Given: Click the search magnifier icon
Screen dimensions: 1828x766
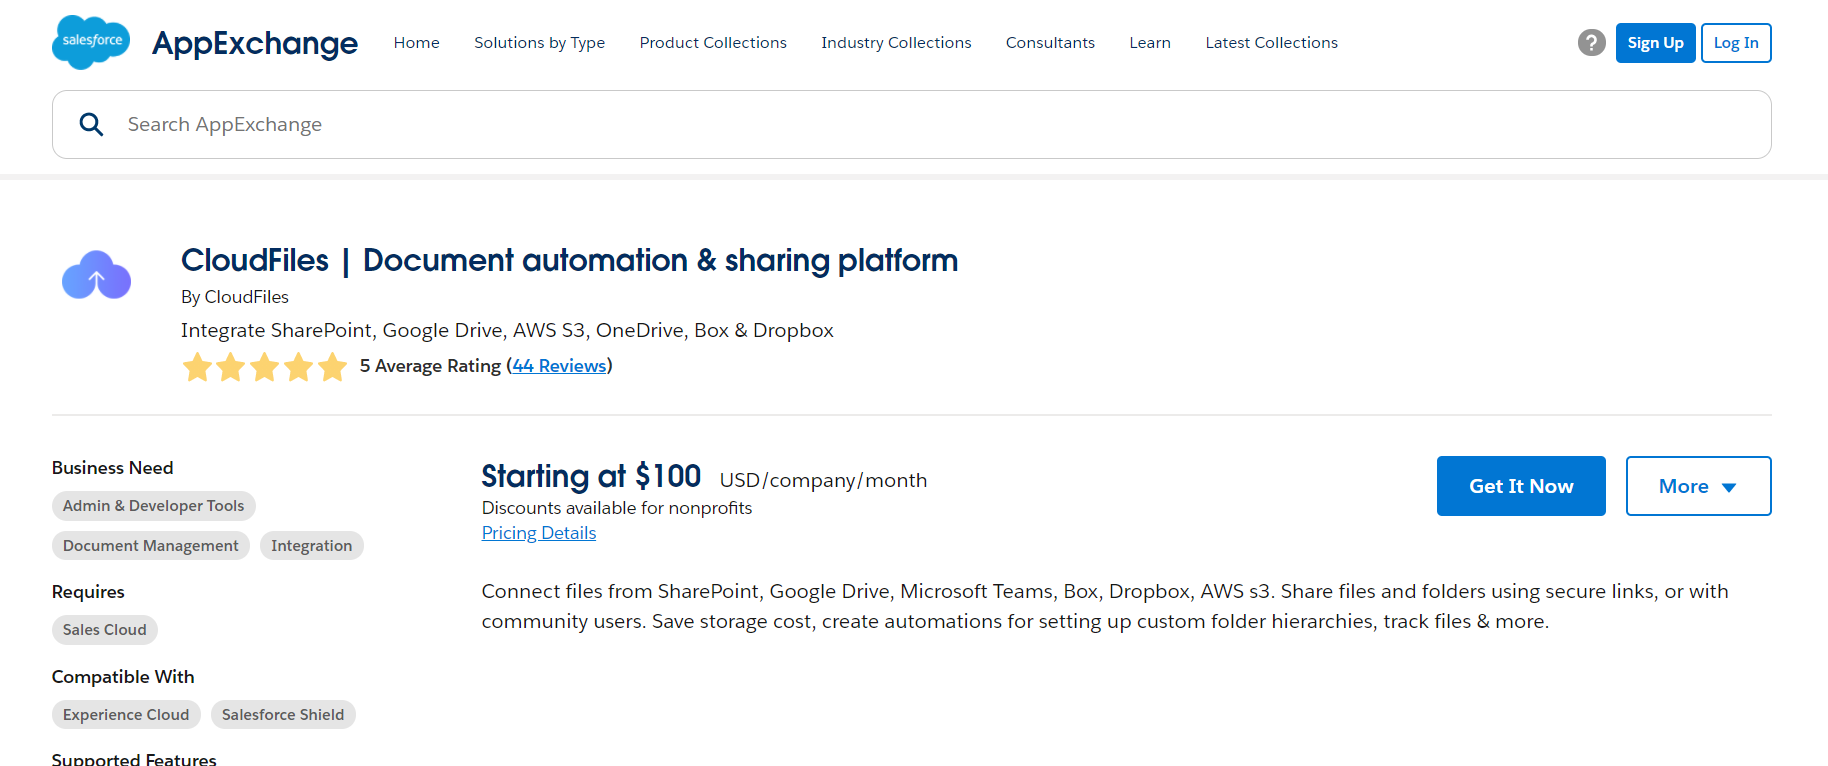Looking at the screenshot, I should tap(91, 124).
